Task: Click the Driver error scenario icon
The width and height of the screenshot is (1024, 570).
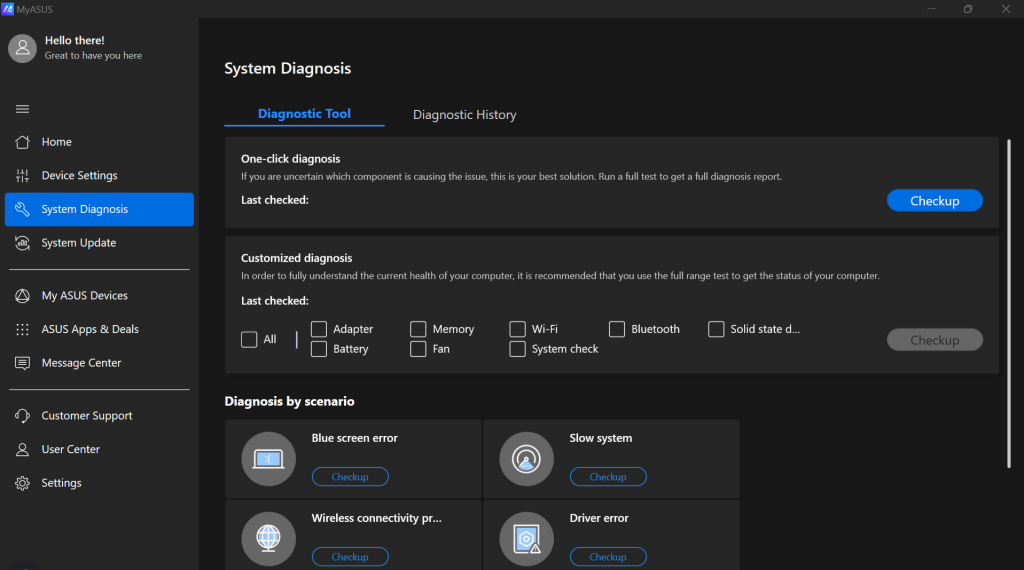Action: click(x=526, y=539)
